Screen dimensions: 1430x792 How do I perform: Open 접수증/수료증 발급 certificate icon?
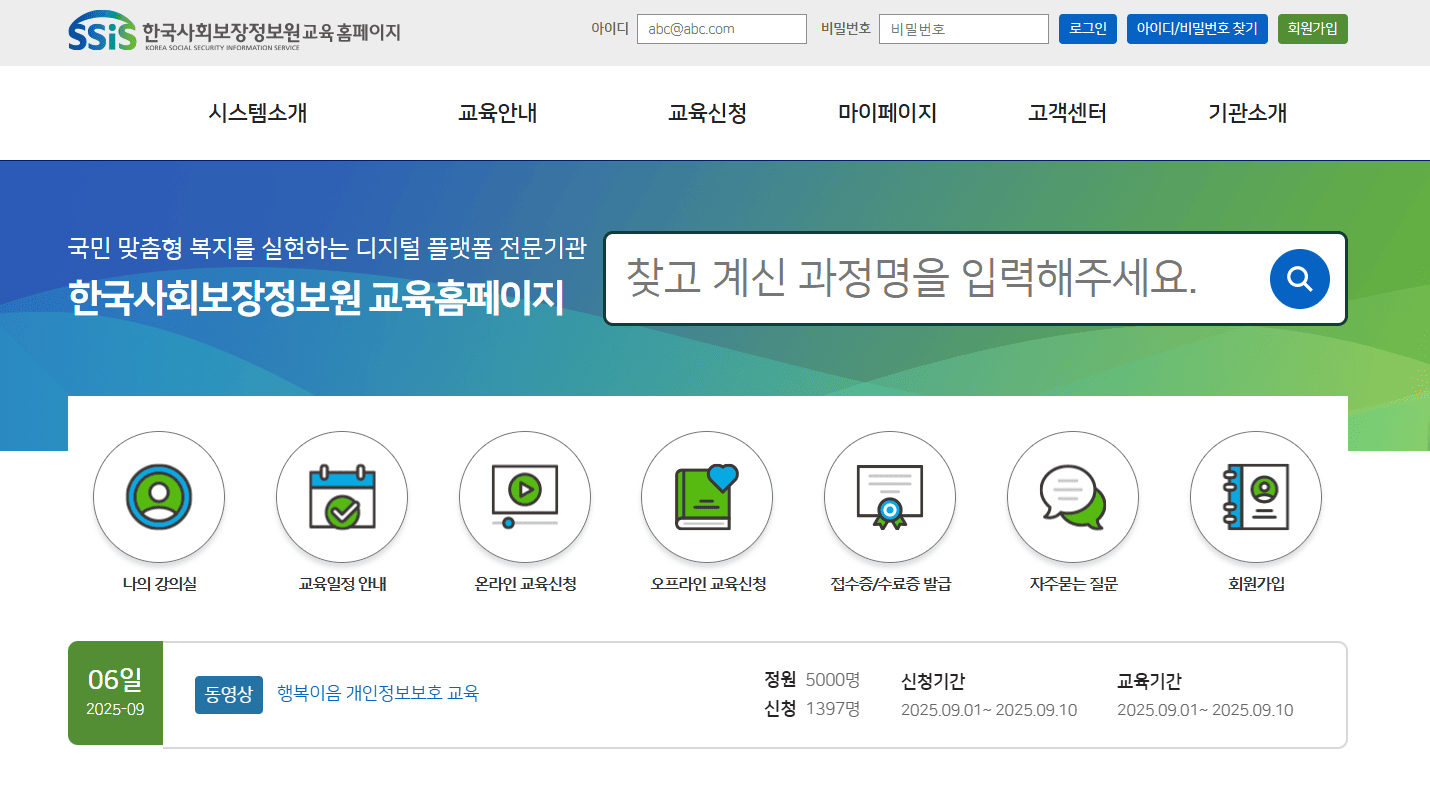pos(889,496)
